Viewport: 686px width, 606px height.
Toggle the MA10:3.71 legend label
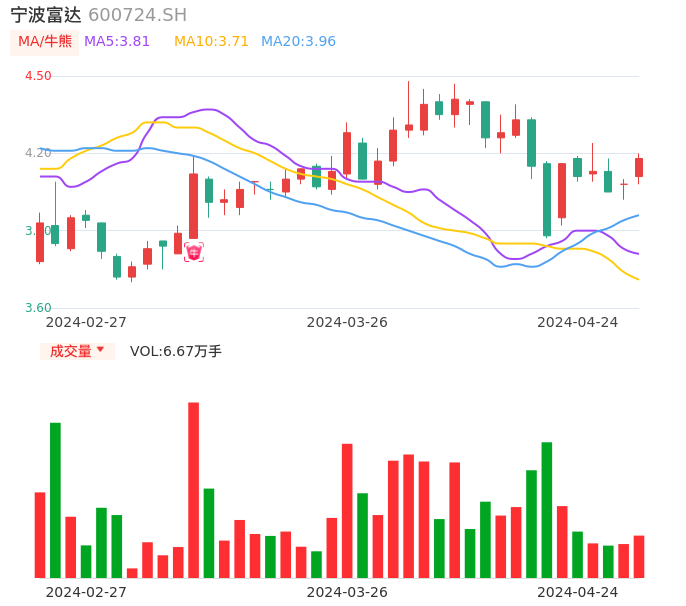(211, 42)
